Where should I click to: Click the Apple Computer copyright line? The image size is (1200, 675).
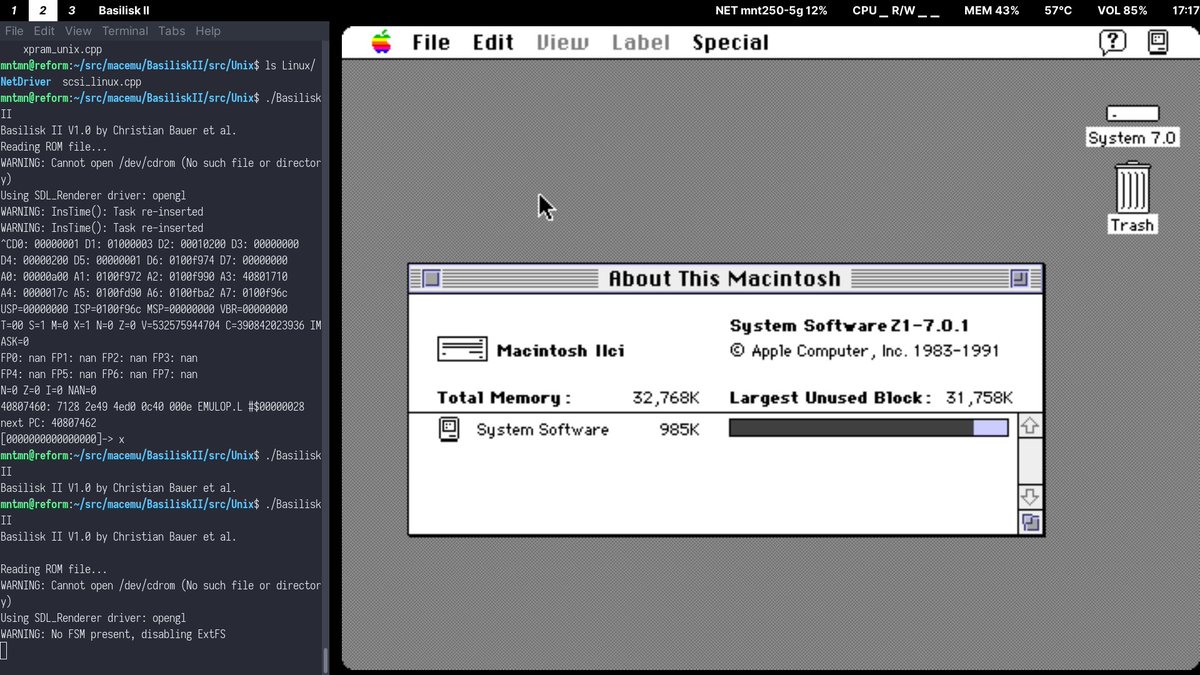(864, 351)
